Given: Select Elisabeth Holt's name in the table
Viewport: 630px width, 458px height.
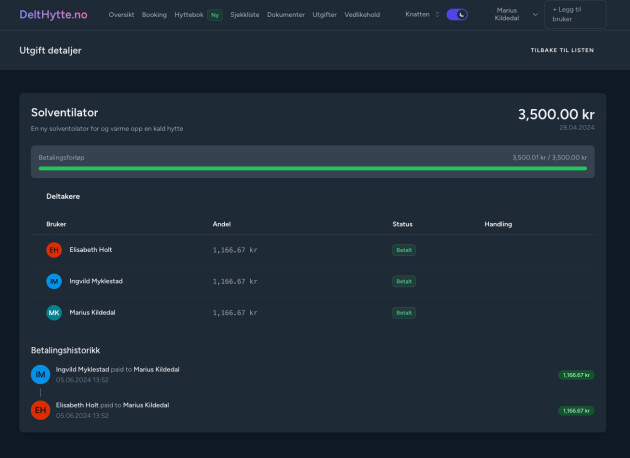Looking at the screenshot, I should tap(91, 250).
